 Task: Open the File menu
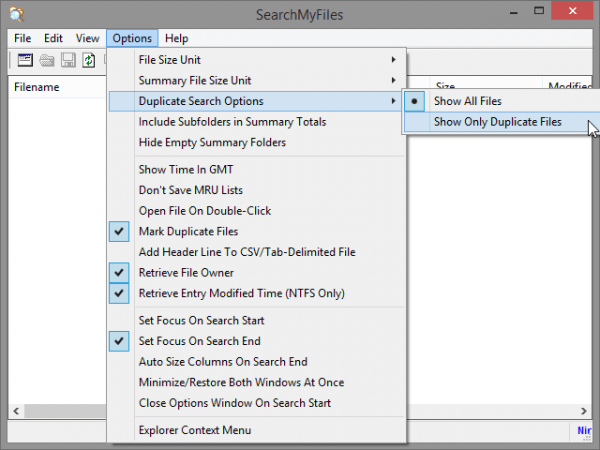tap(23, 38)
